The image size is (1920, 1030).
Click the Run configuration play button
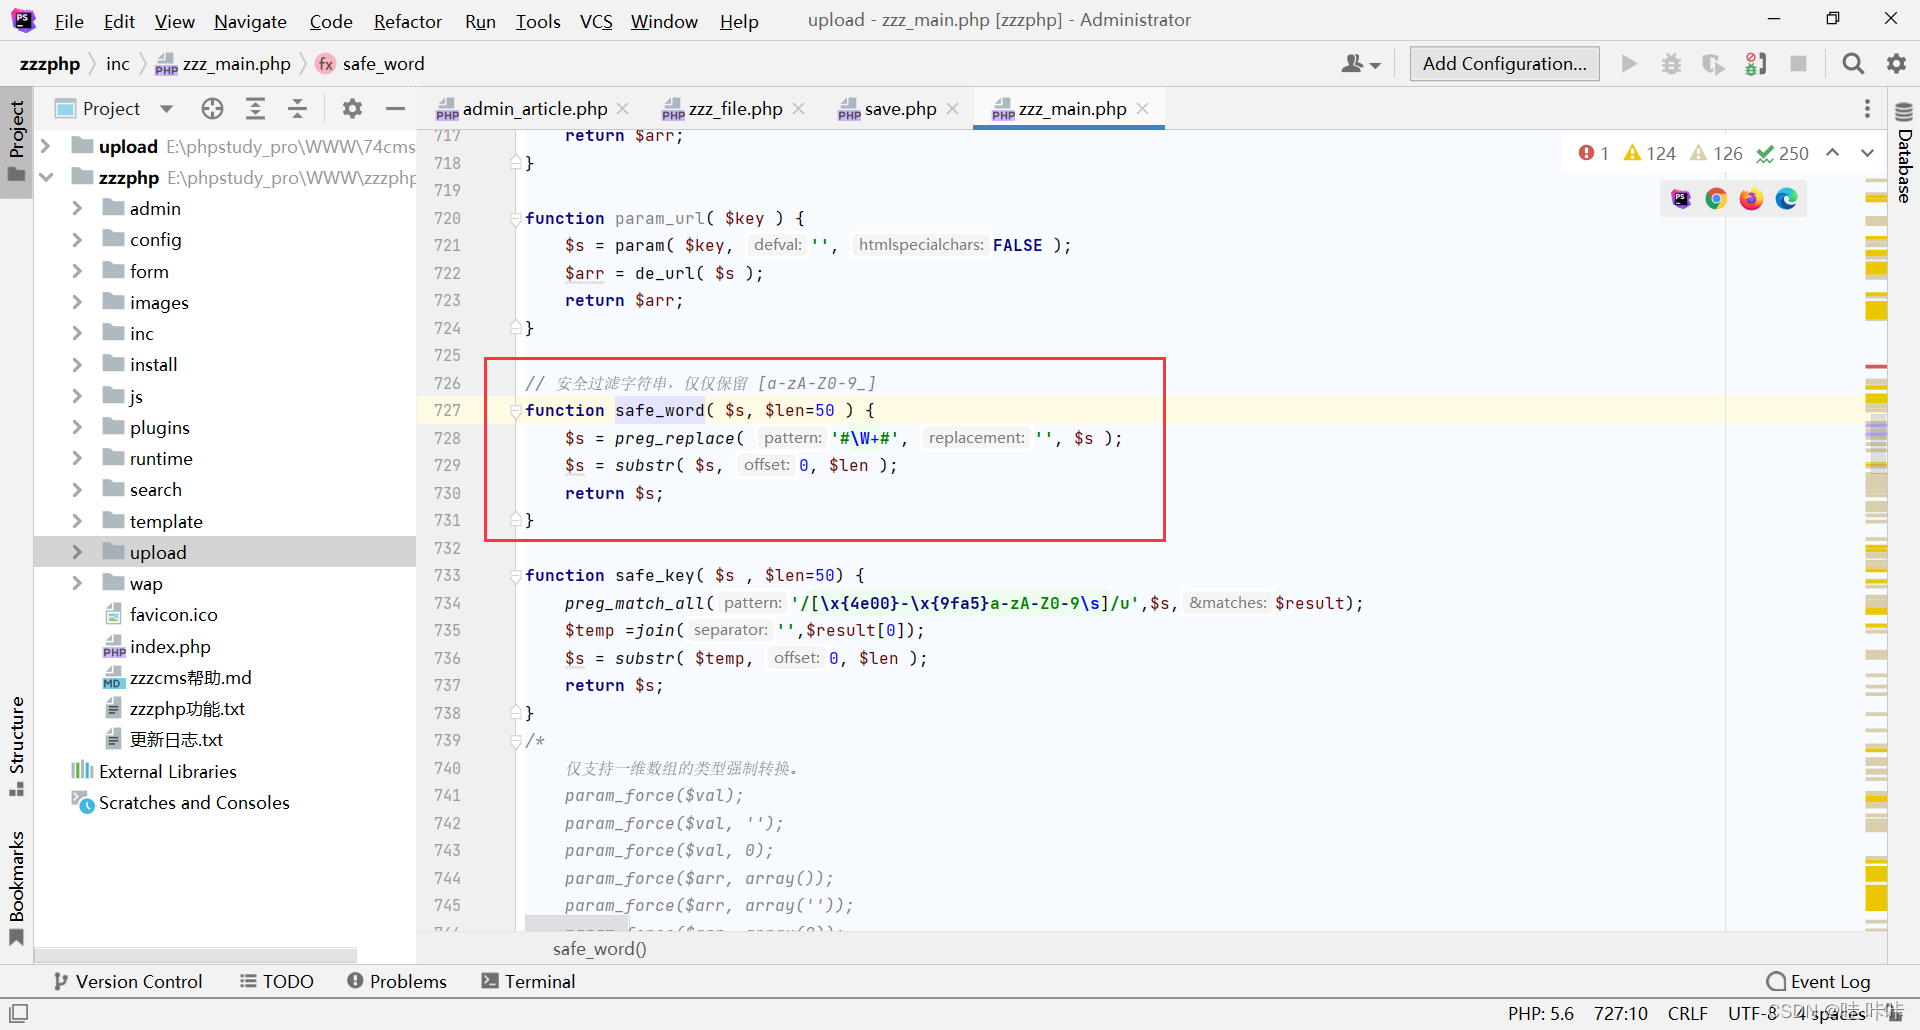tap(1629, 64)
